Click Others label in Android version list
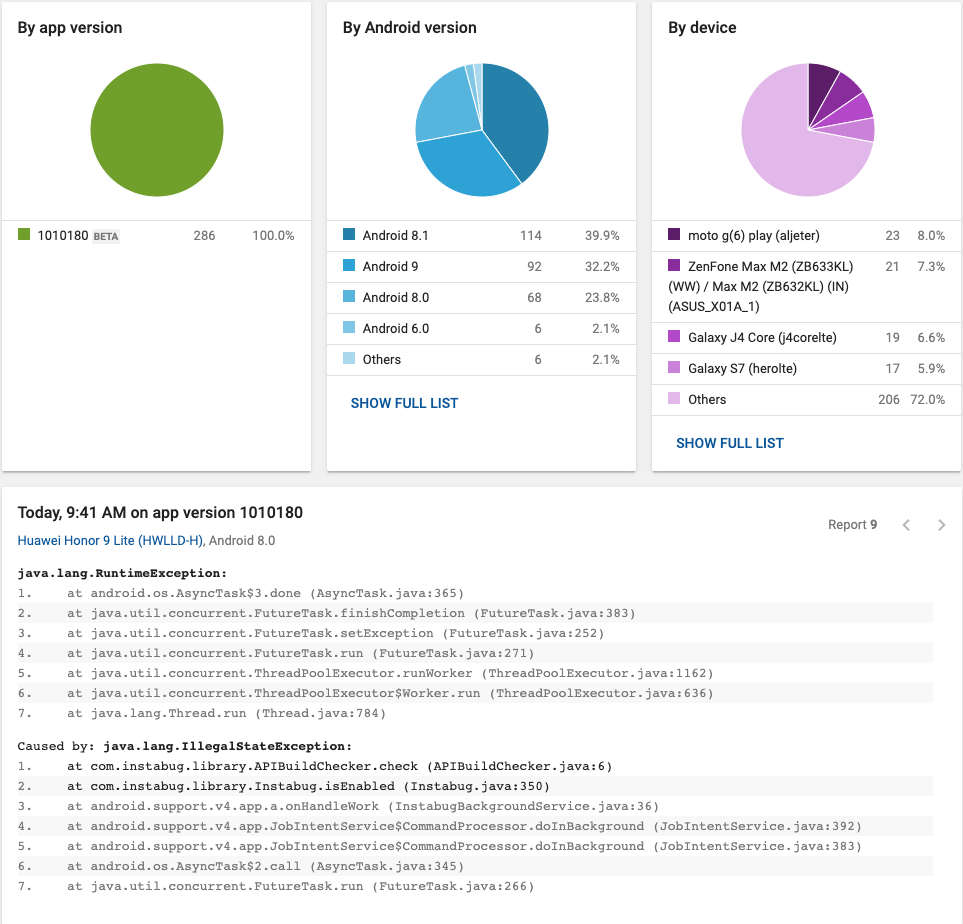 pos(381,359)
